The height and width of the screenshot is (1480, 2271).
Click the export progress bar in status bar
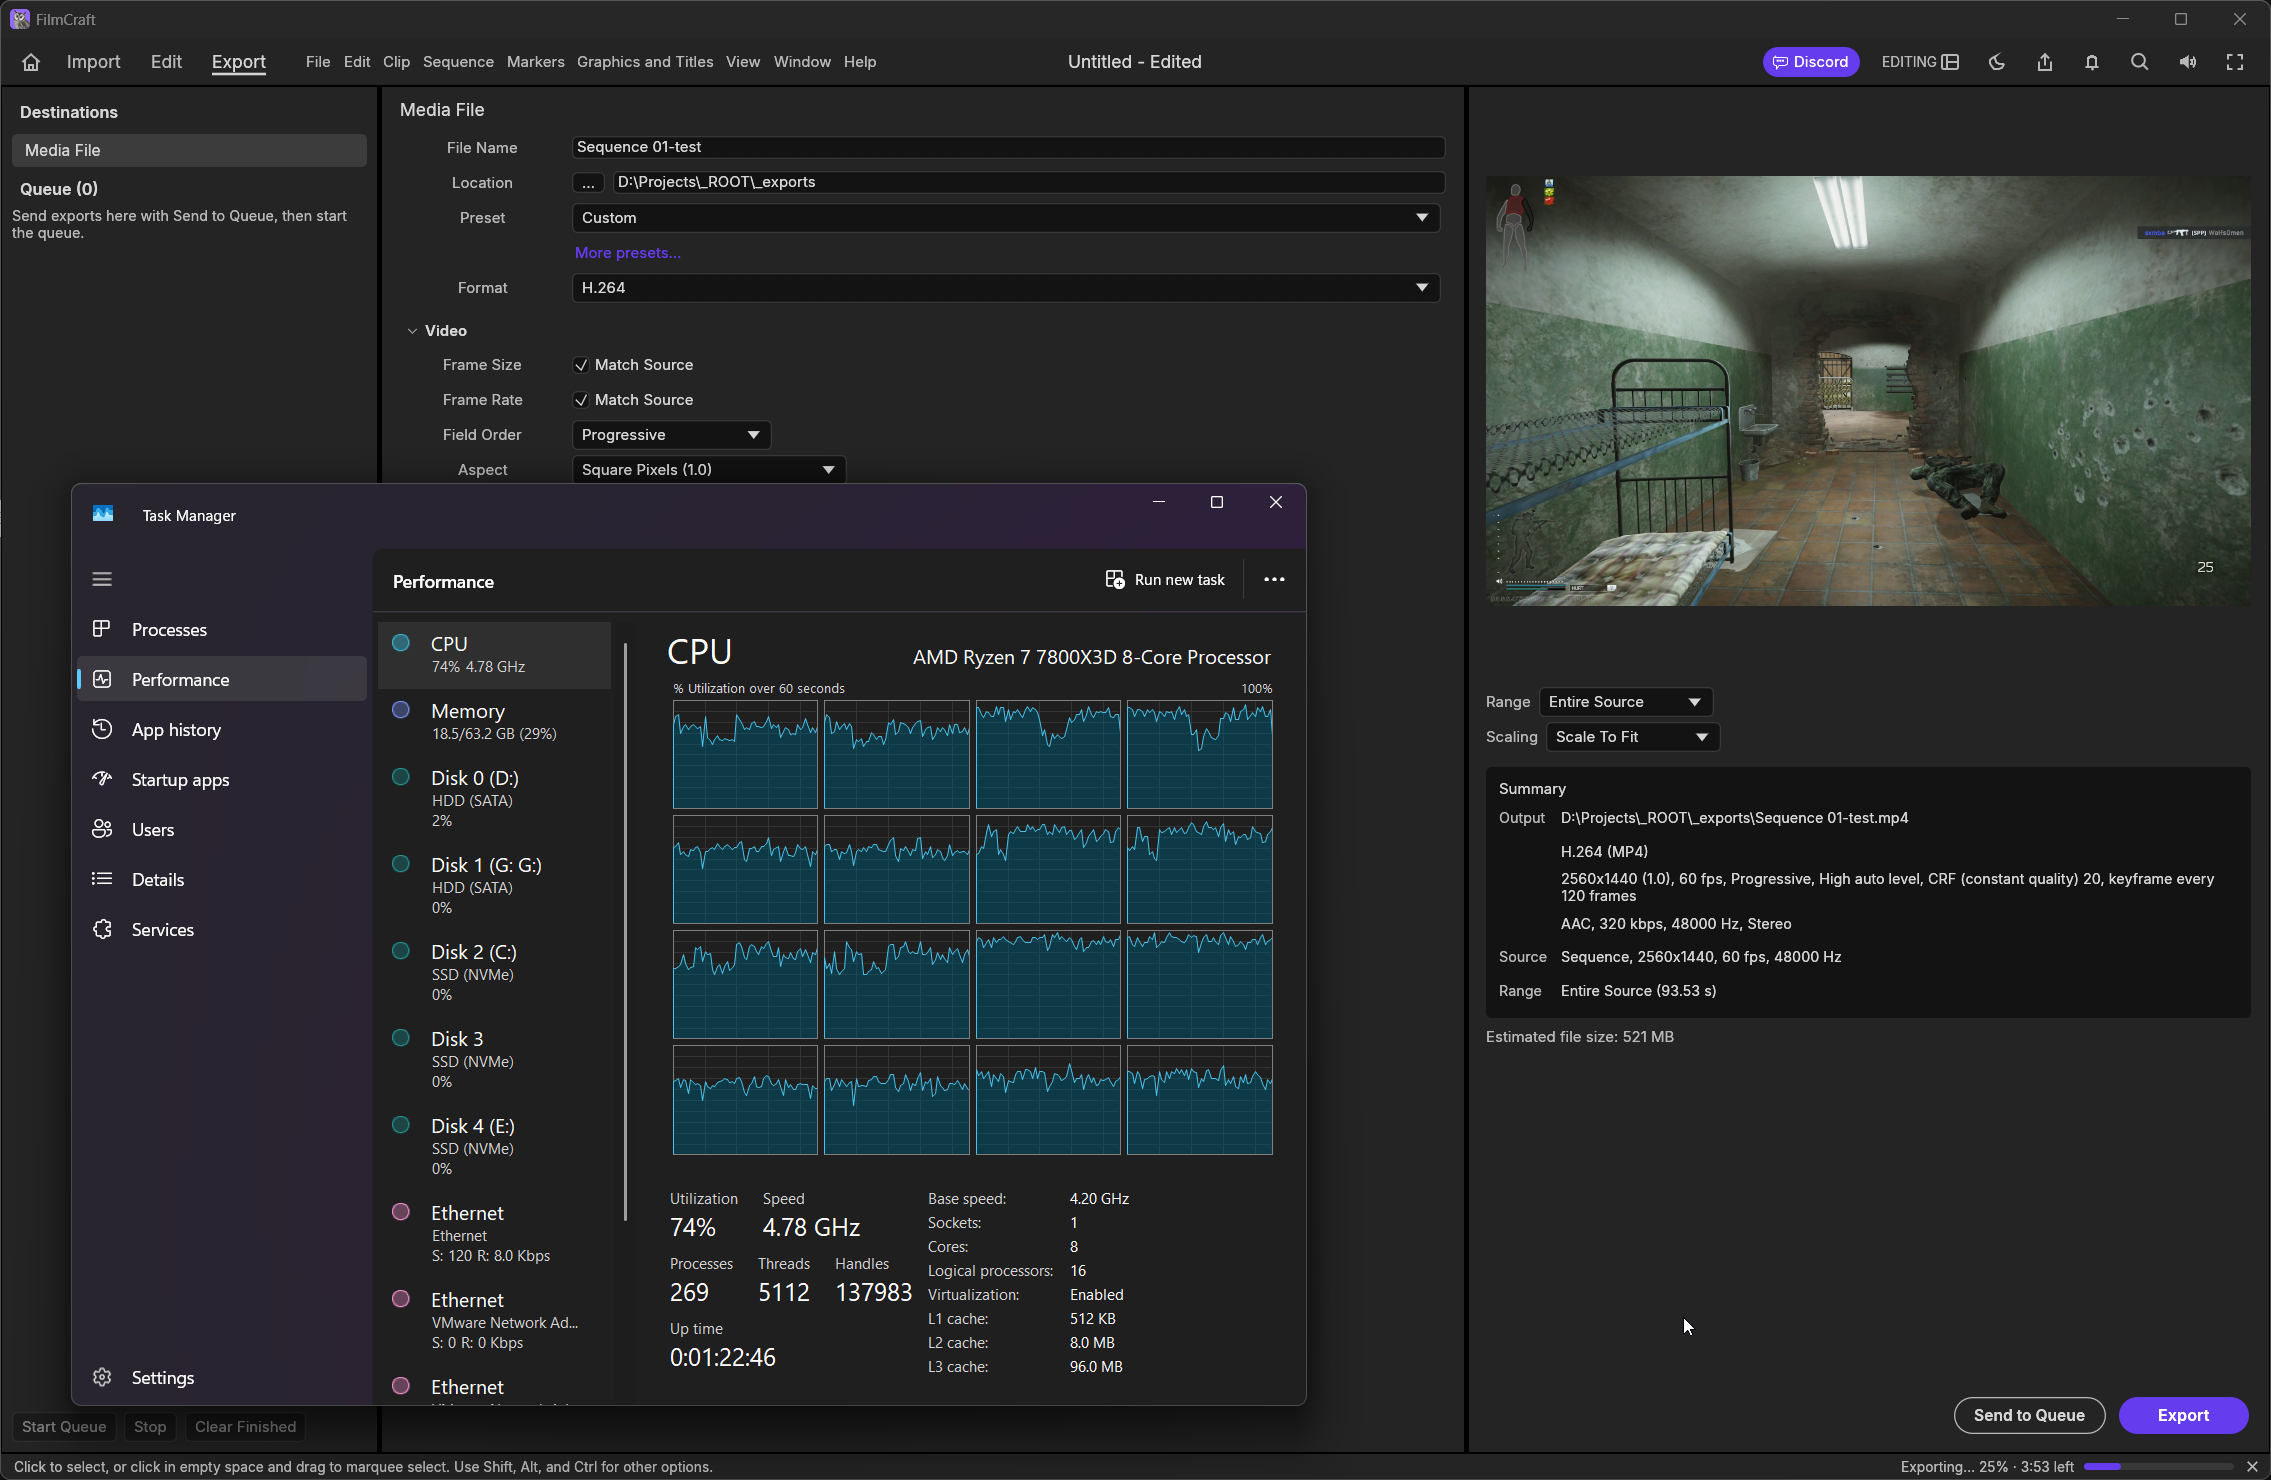point(2159,1466)
